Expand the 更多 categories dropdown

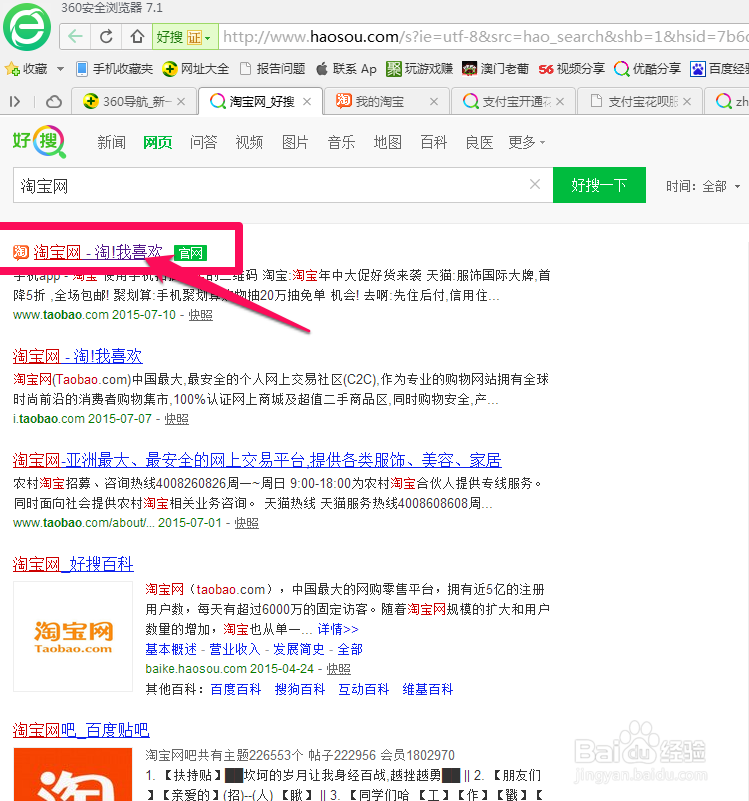tap(526, 142)
